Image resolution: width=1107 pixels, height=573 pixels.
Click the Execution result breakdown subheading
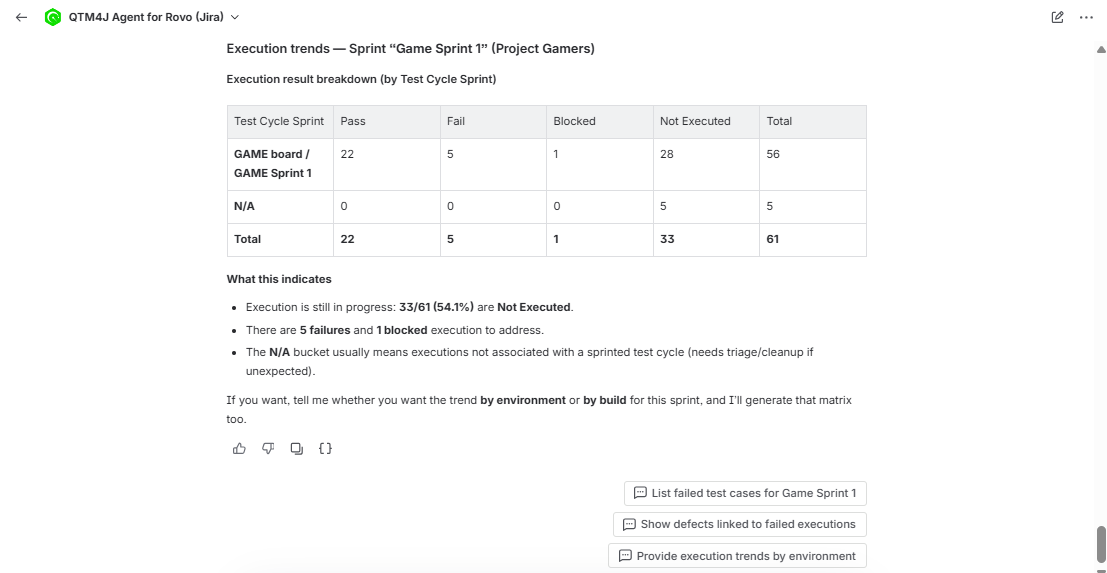(x=361, y=79)
